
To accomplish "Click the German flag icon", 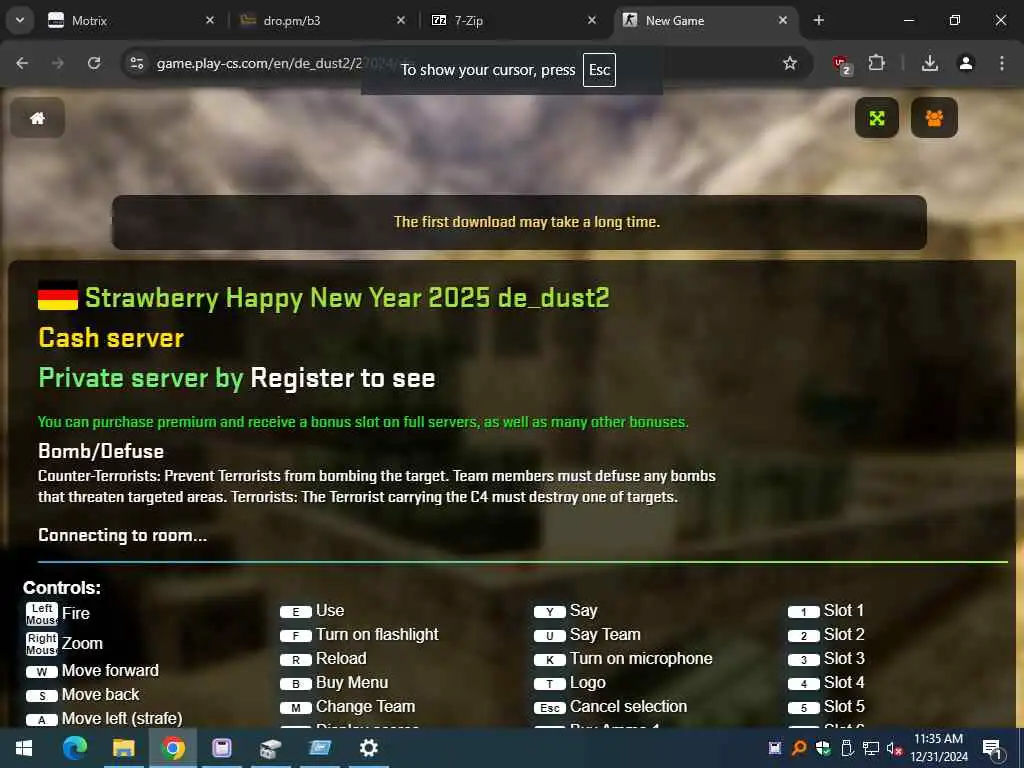I will [x=58, y=296].
